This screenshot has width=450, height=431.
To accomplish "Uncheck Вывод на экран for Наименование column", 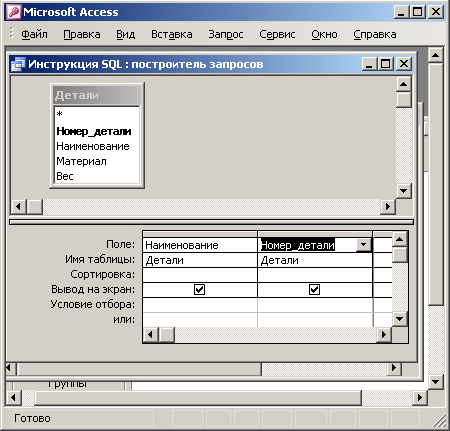I will point(199,289).
